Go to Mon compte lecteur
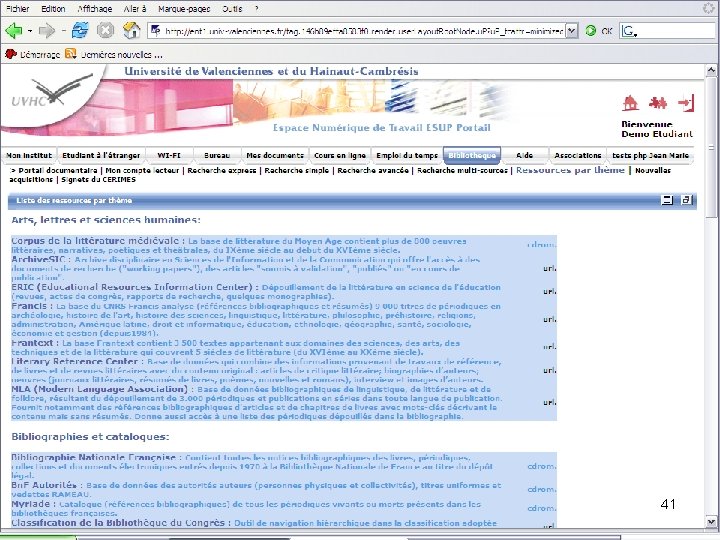 142,170
